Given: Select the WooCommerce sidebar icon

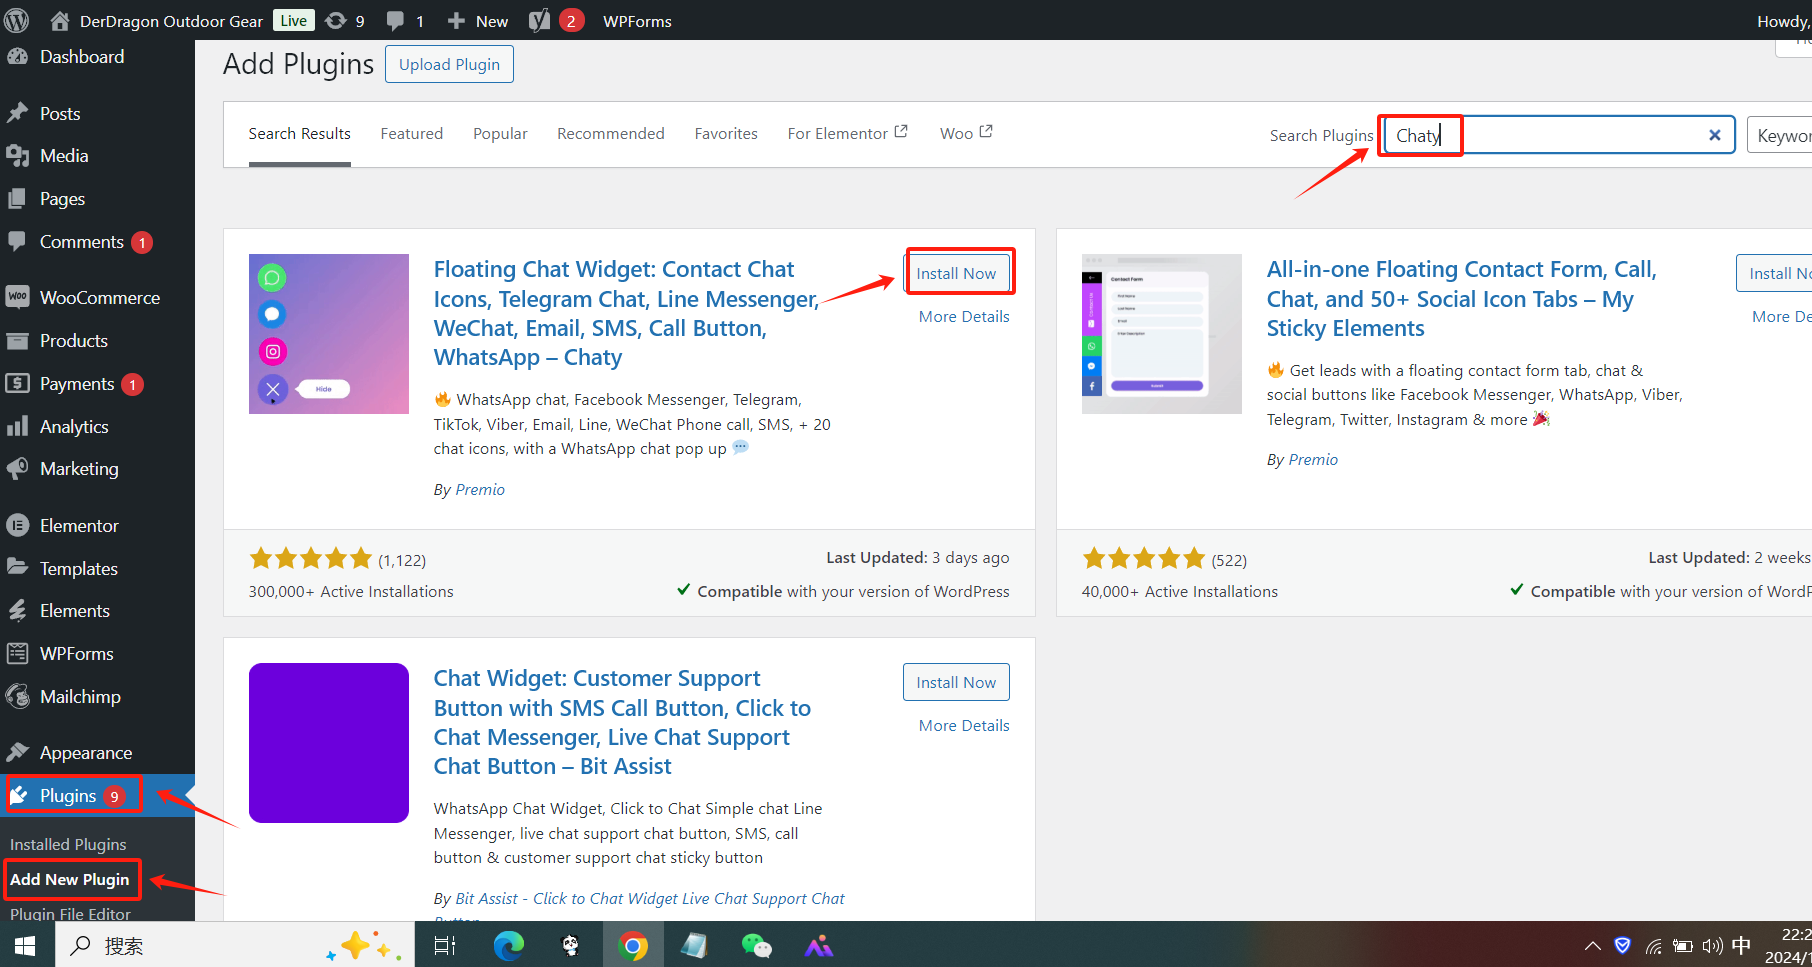Looking at the screenshot, I should pyautogui.click(x=17, y=297).
